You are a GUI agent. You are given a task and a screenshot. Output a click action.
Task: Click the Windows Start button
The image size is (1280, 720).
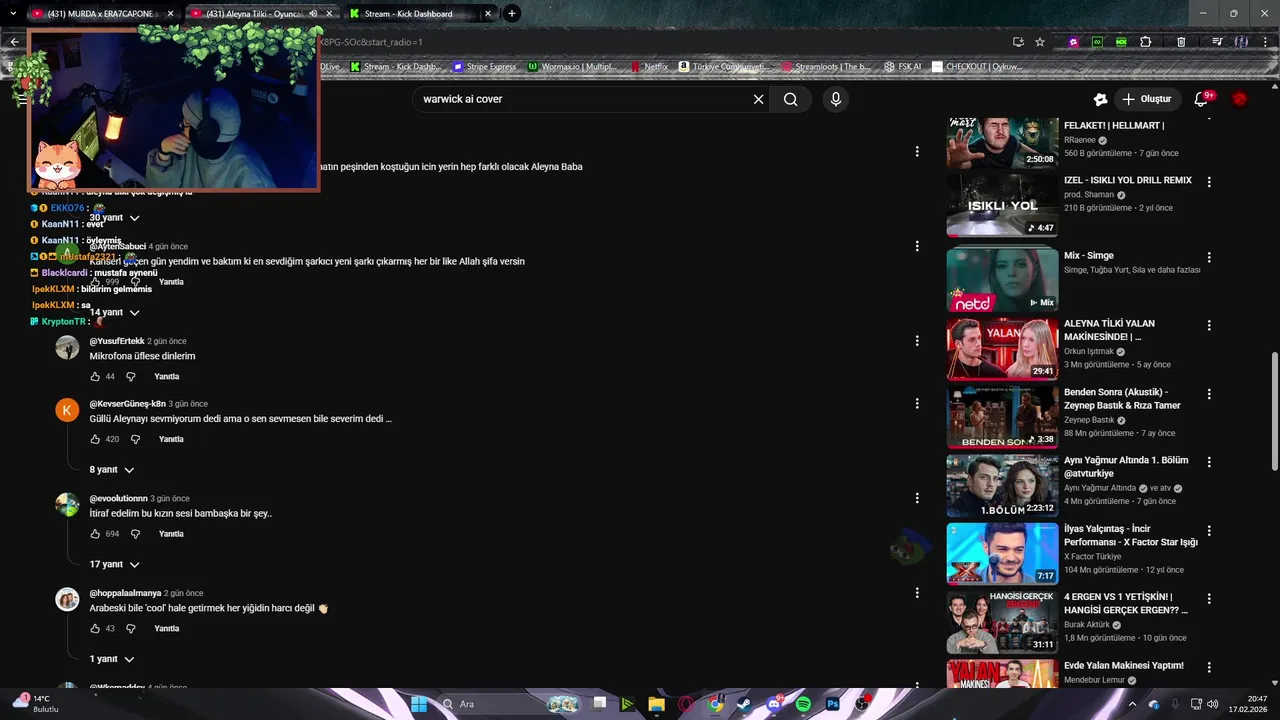coord(419,704)
